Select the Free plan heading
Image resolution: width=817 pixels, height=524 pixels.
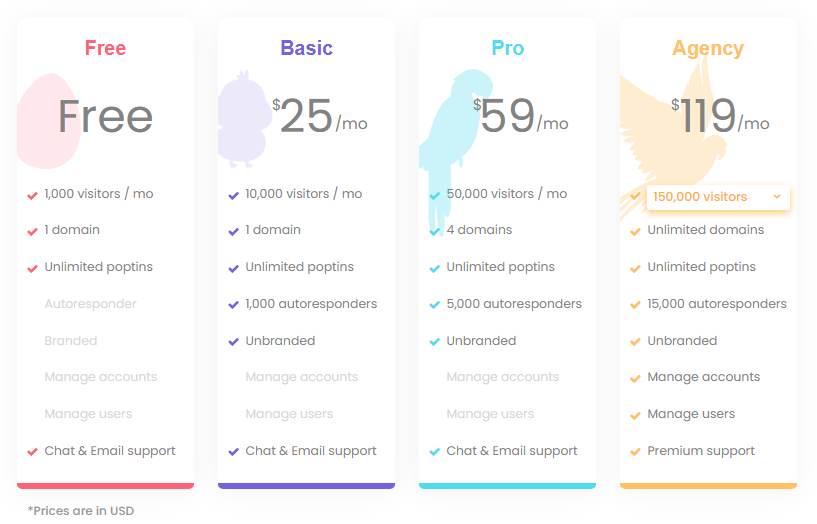pos(105,48)
